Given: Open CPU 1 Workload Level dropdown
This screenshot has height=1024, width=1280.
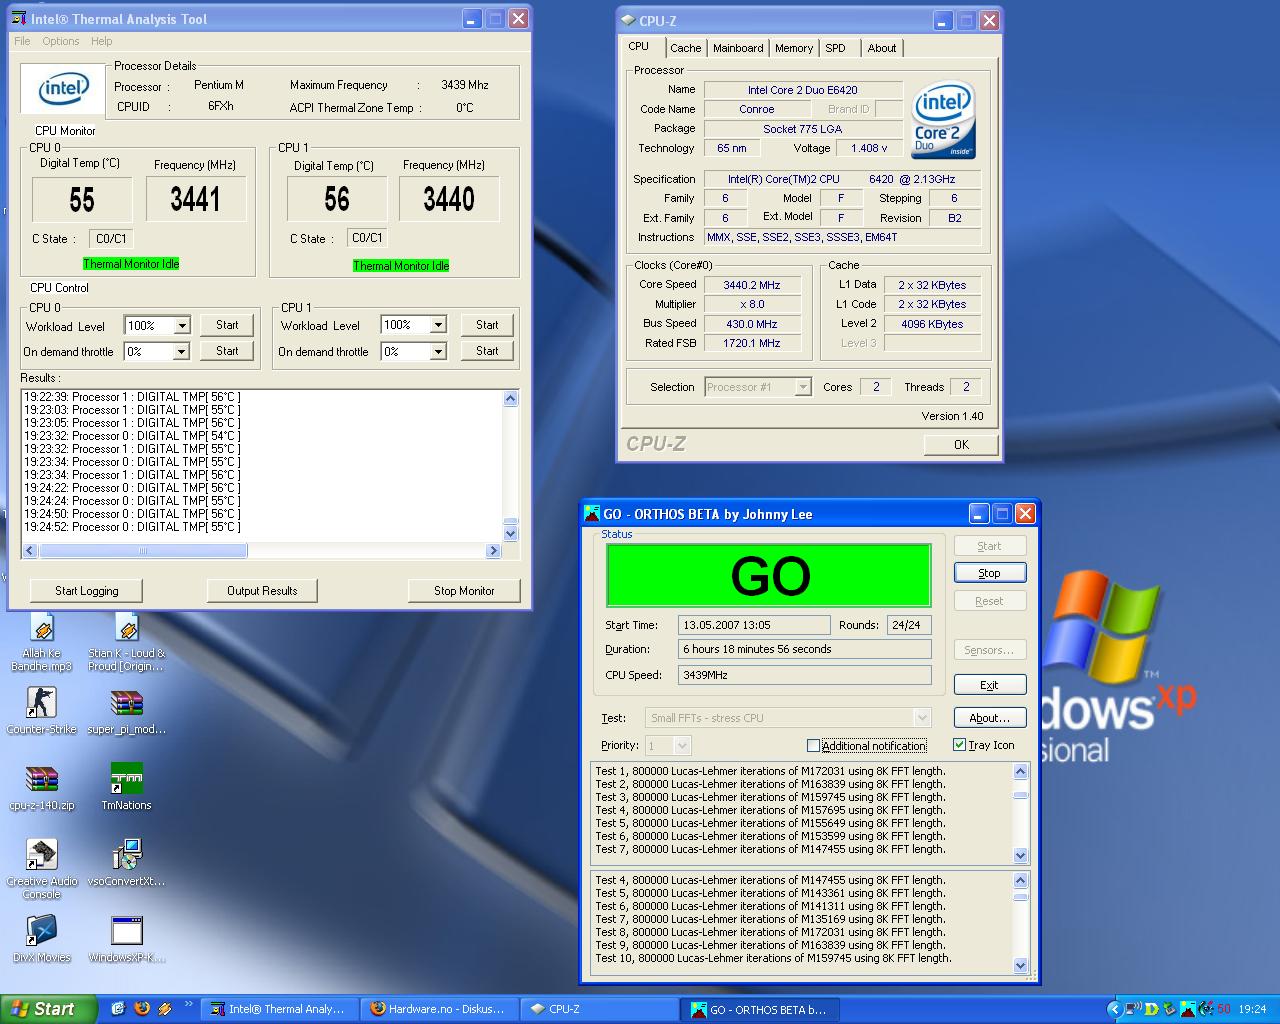Looking at the screenshot, I should 438,325.
